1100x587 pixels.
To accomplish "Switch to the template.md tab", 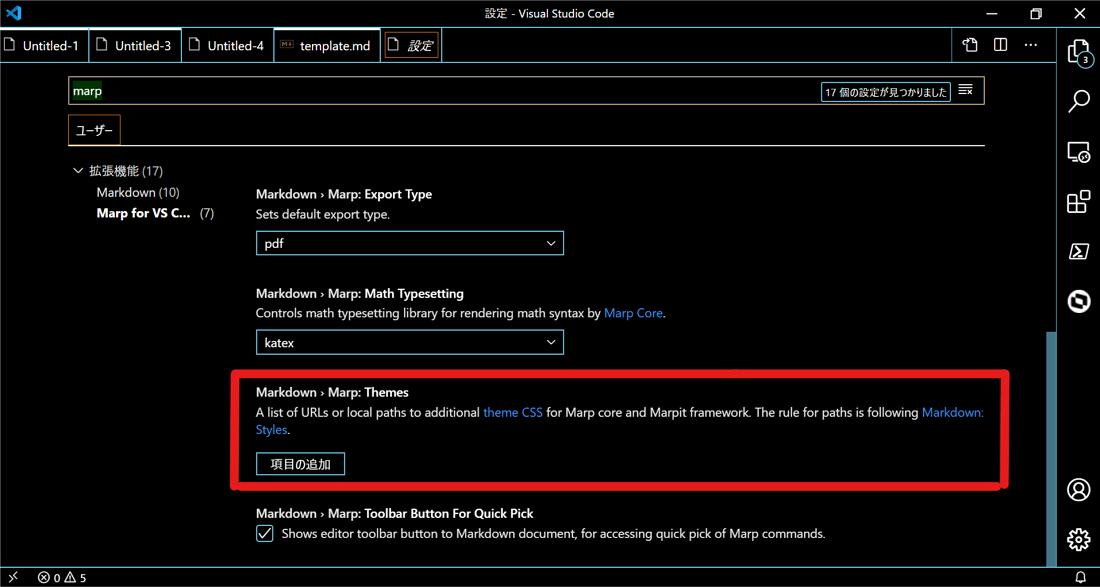I will tap(328, 46).
